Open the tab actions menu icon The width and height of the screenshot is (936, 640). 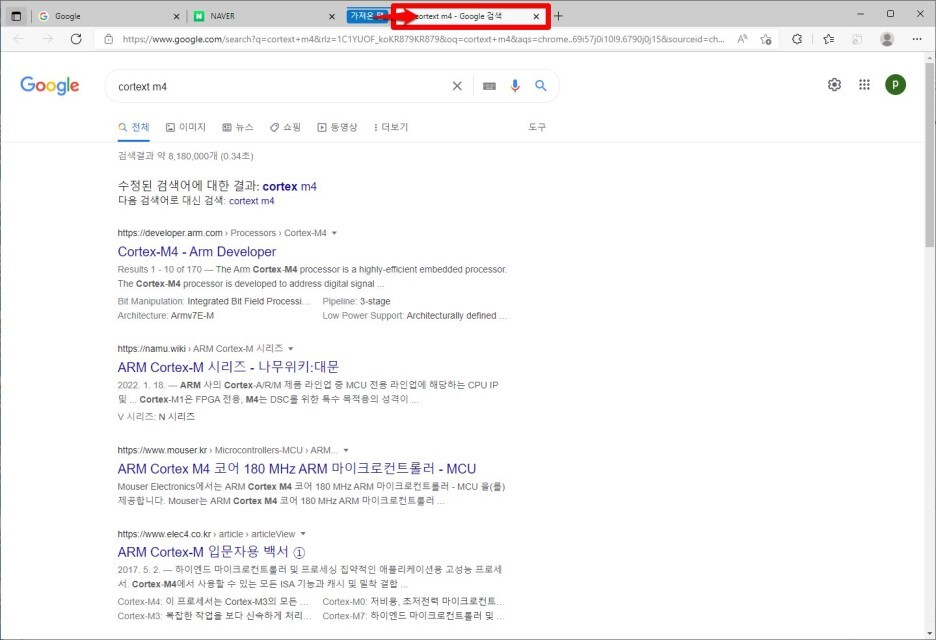click(x=16, y=16)
